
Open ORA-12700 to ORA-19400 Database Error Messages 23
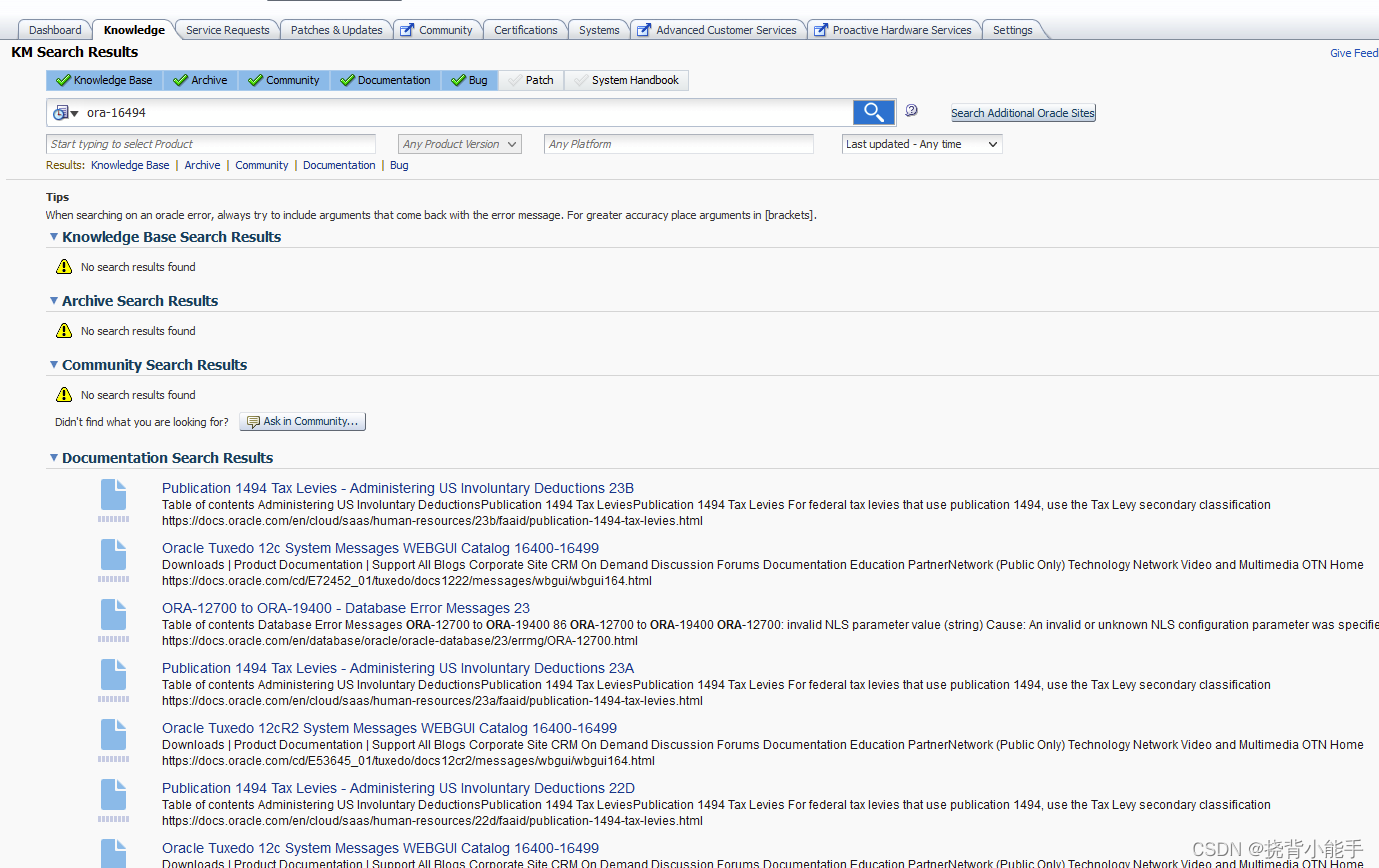pyautogui.click(x=346, y=608)
